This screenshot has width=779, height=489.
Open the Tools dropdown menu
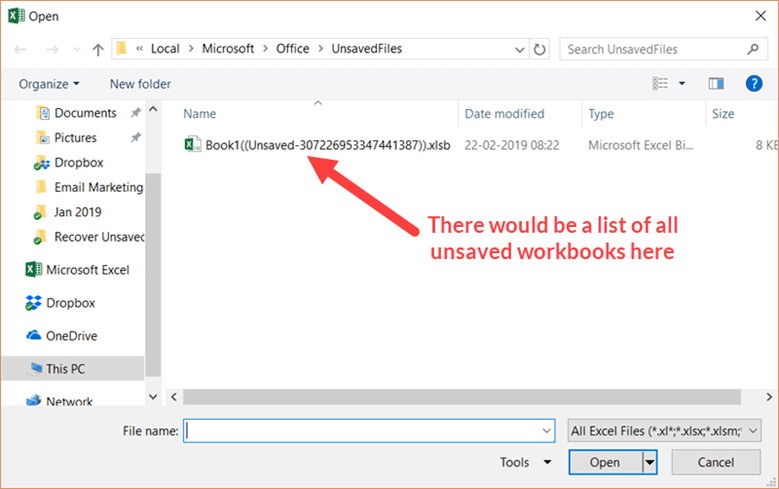click(525, 462)
